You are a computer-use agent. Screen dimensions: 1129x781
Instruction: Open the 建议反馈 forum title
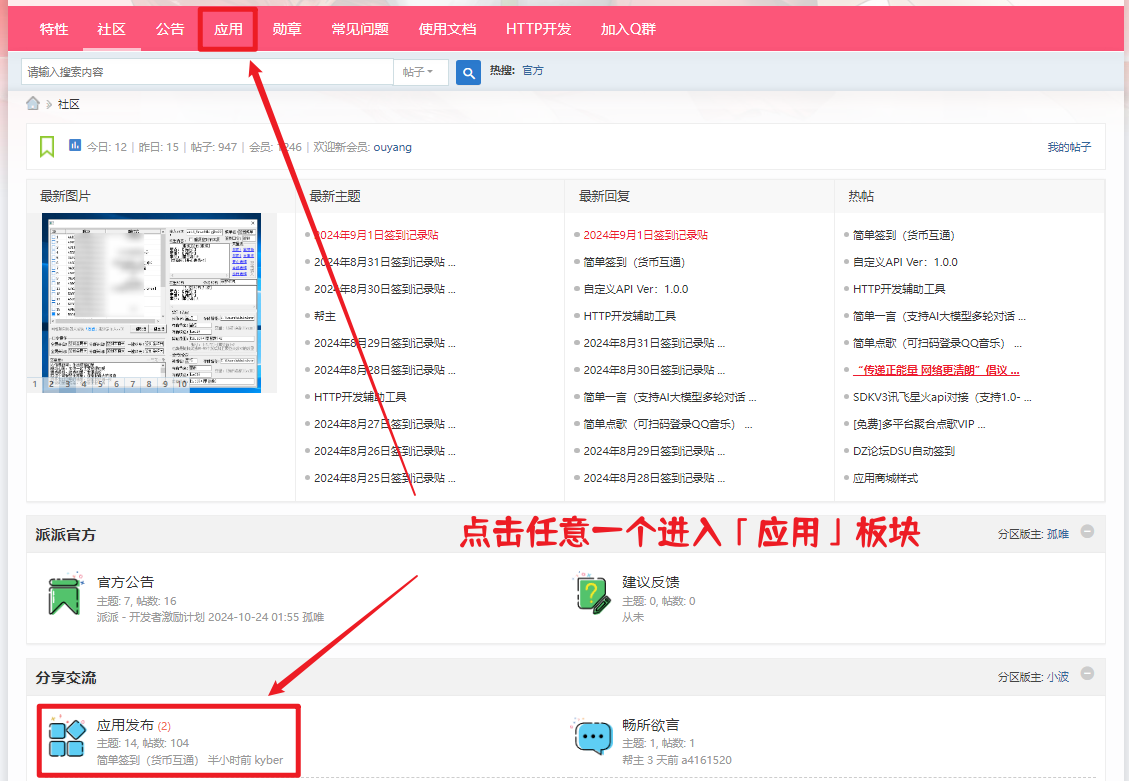(651, 582)
